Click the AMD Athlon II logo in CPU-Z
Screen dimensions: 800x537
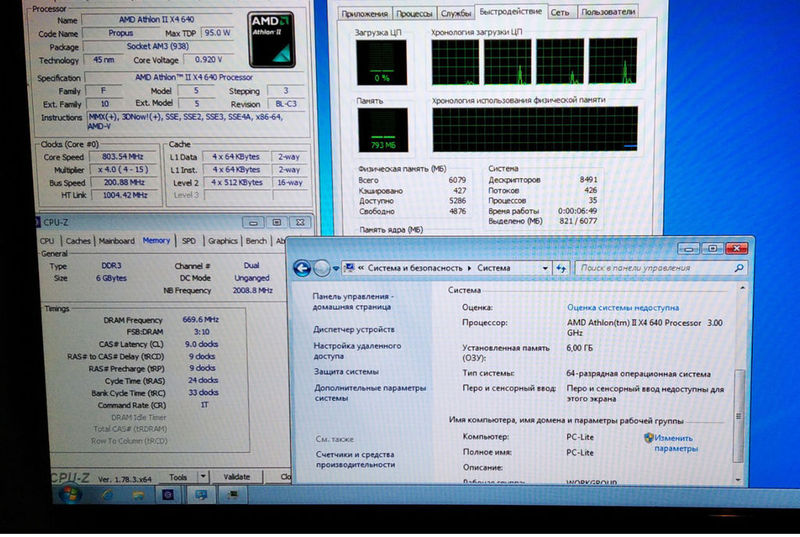(x=271, y=40)
